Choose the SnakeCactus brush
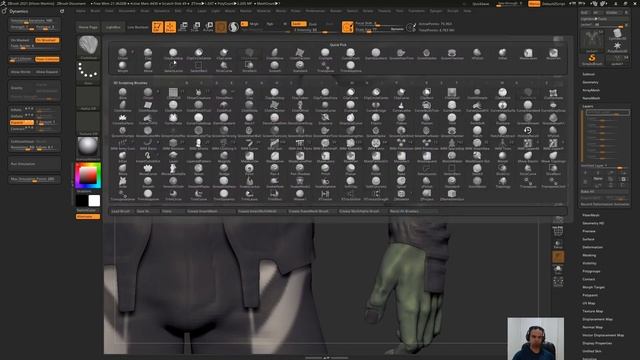 tap(249, 182)
